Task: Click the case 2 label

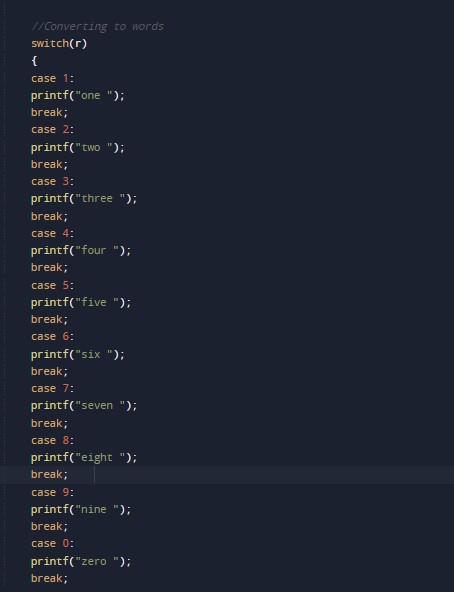Action: point(53,130)
